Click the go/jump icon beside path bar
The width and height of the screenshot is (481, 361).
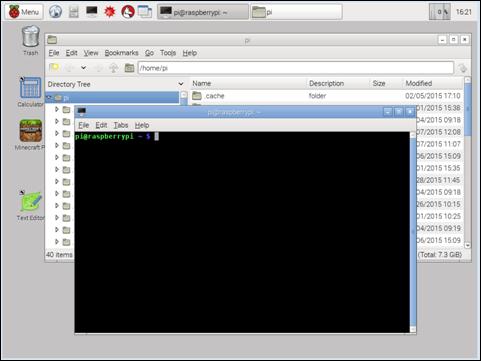pyautogui.click(x=462, y=68)
